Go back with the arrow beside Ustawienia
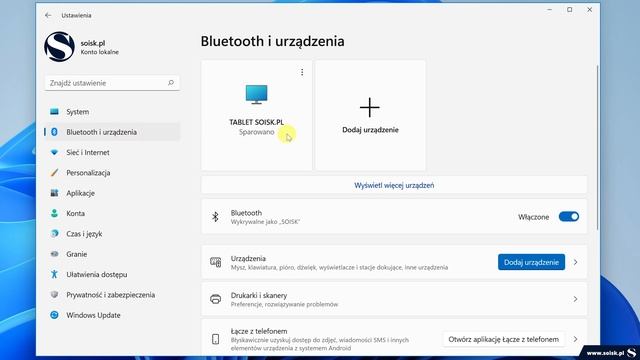 click(48, 15)
